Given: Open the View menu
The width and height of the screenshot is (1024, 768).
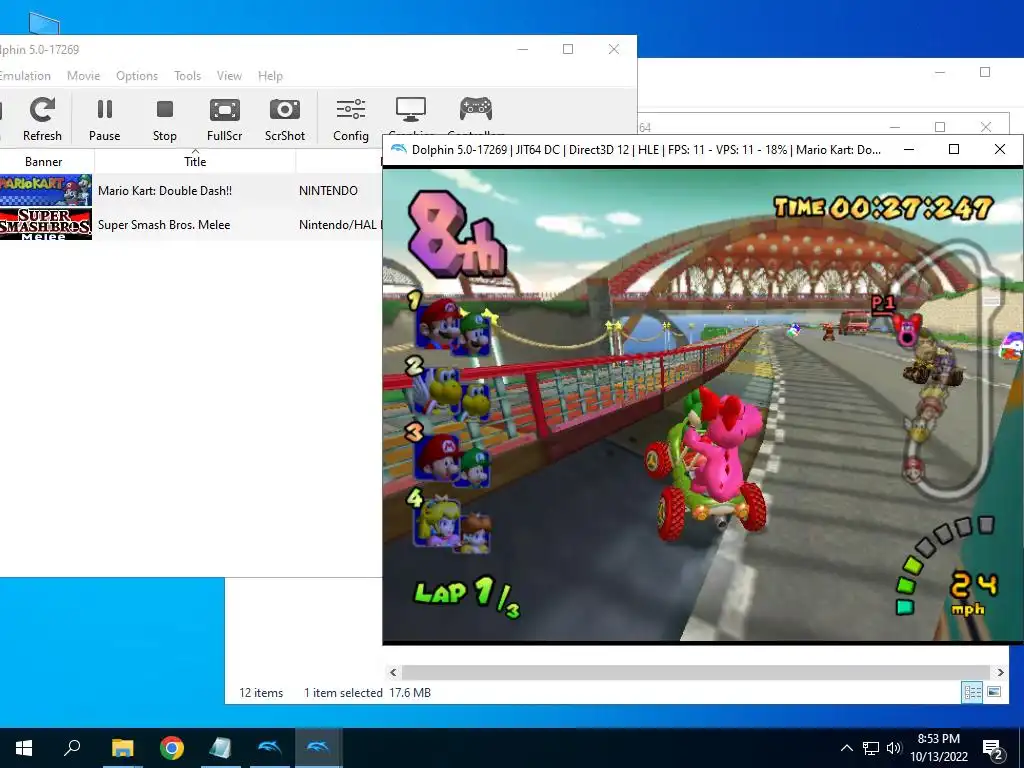Looking at the screenshot, I should (x=229, y=76).
